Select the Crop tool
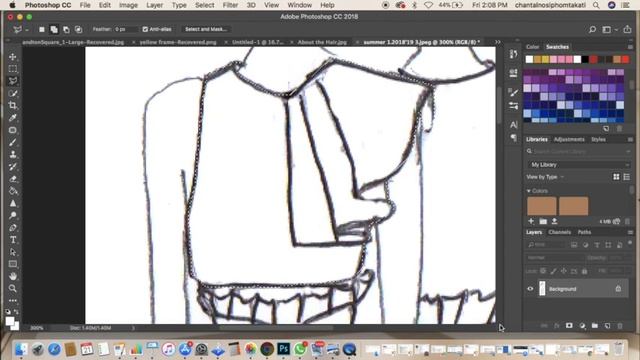Image resolution: width=640 pixels, height=360 pixels. [13, 105]
